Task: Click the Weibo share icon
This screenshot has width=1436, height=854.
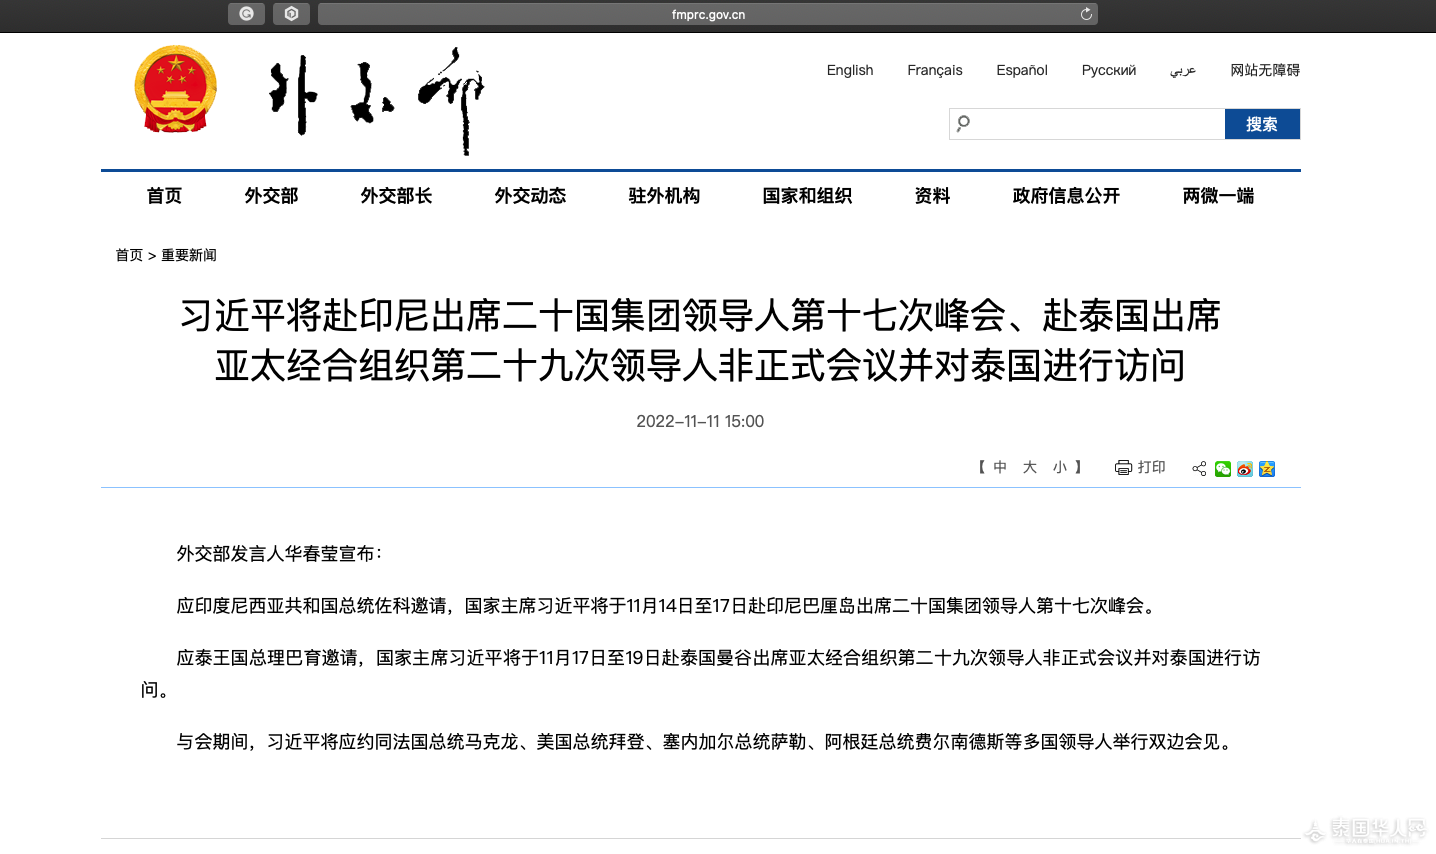Action: [x=1244, y=469]
